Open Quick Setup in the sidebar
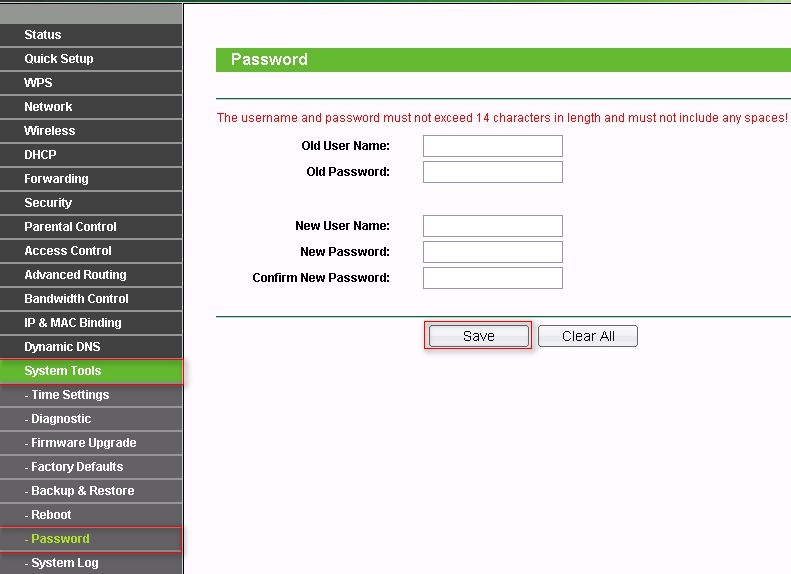791x574 pixels. [91, 59]
